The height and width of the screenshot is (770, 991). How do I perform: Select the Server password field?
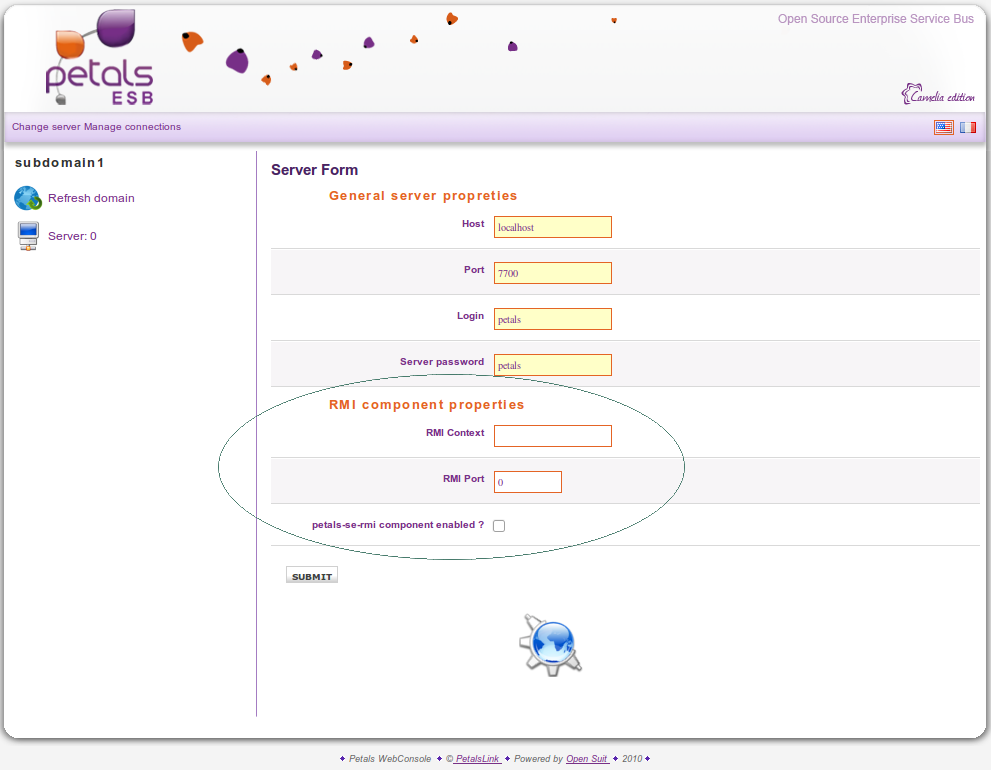(x=552, y=365)
